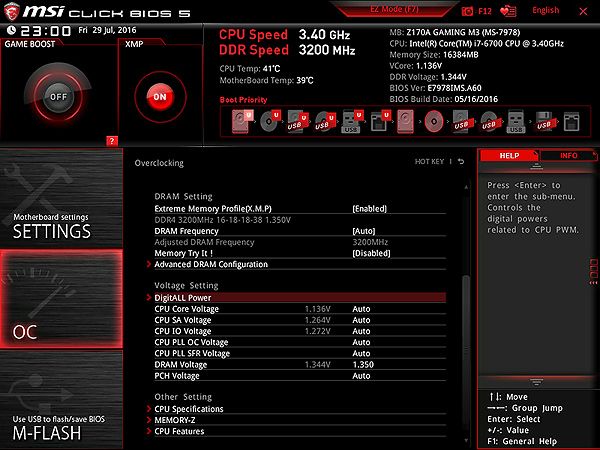Select the UEFI USB CD/DVD boot icon
Screen dimensions: 600x450
coord(325,121)
